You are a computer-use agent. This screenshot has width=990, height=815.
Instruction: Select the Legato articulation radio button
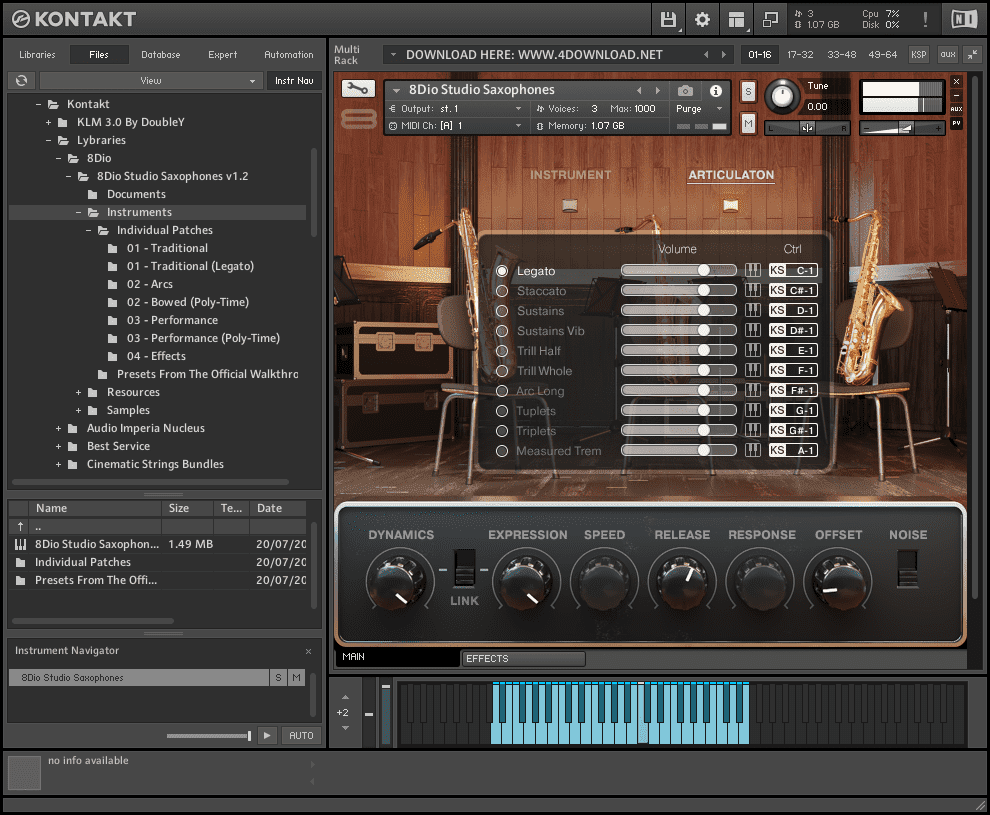click(x=502, y=271)
